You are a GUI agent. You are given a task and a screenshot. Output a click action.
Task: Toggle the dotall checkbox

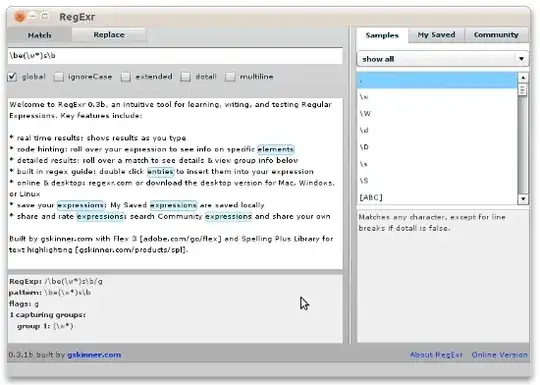(186, 77)
